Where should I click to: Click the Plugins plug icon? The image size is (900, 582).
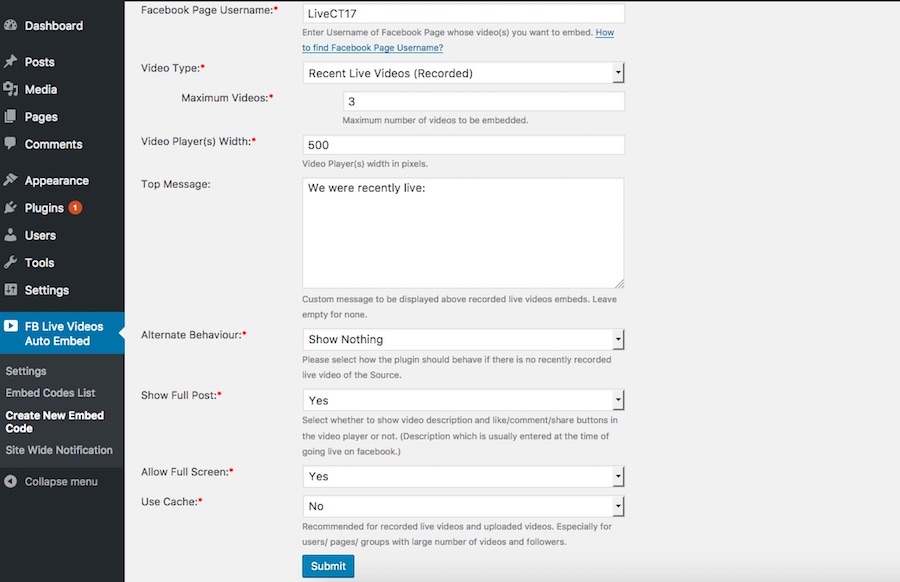11,208
